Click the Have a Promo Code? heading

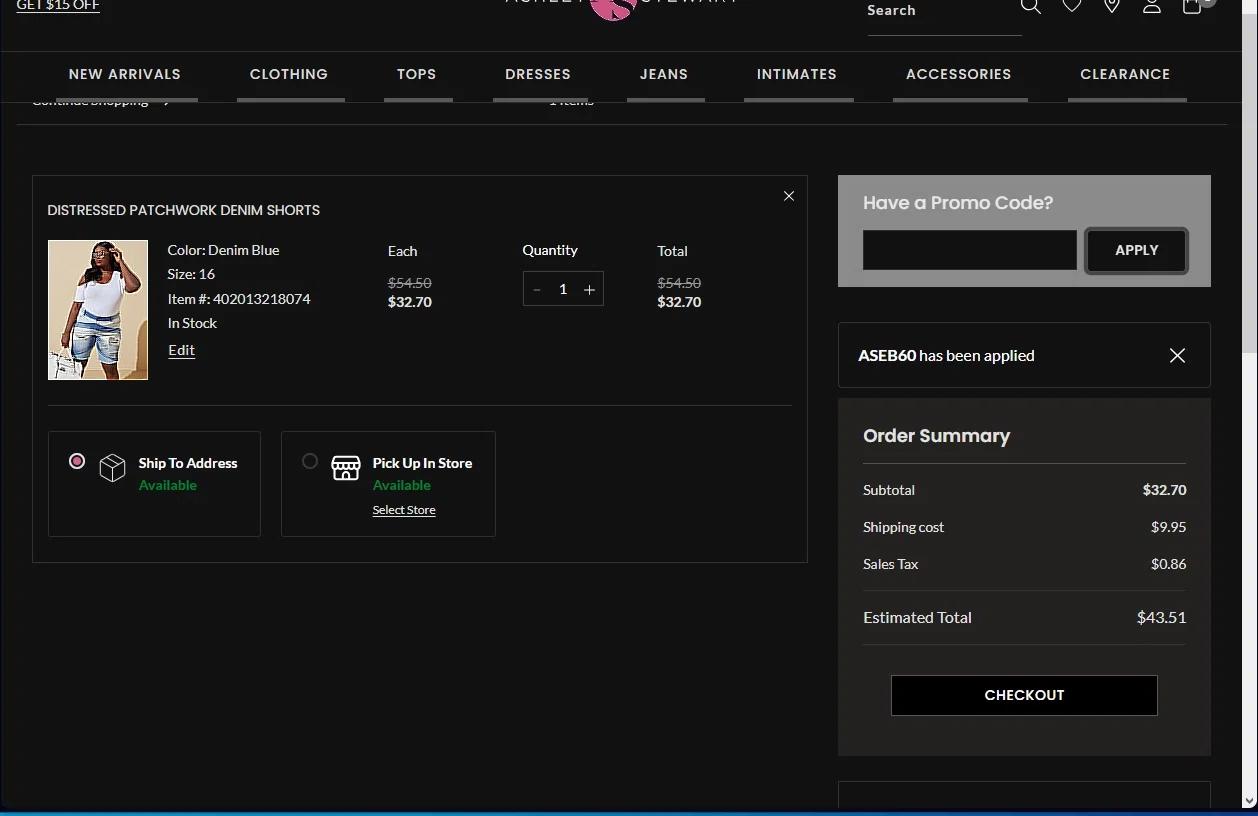tap(958, 203)
